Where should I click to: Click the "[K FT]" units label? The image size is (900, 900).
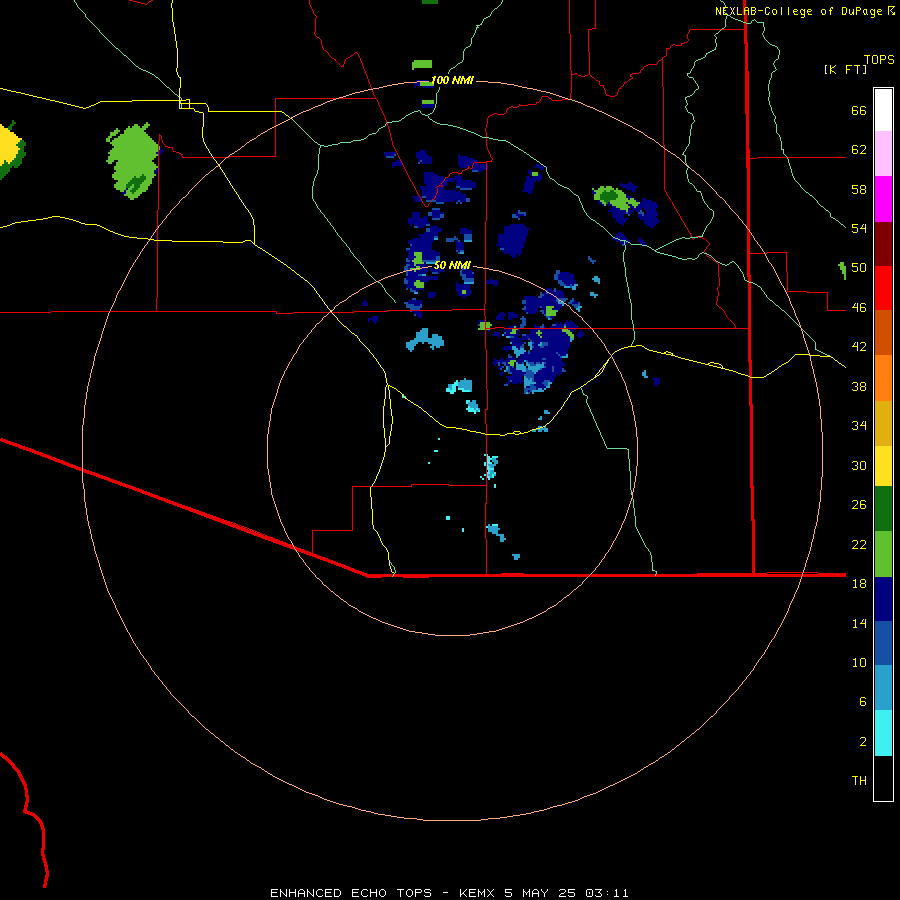[845, 69]
